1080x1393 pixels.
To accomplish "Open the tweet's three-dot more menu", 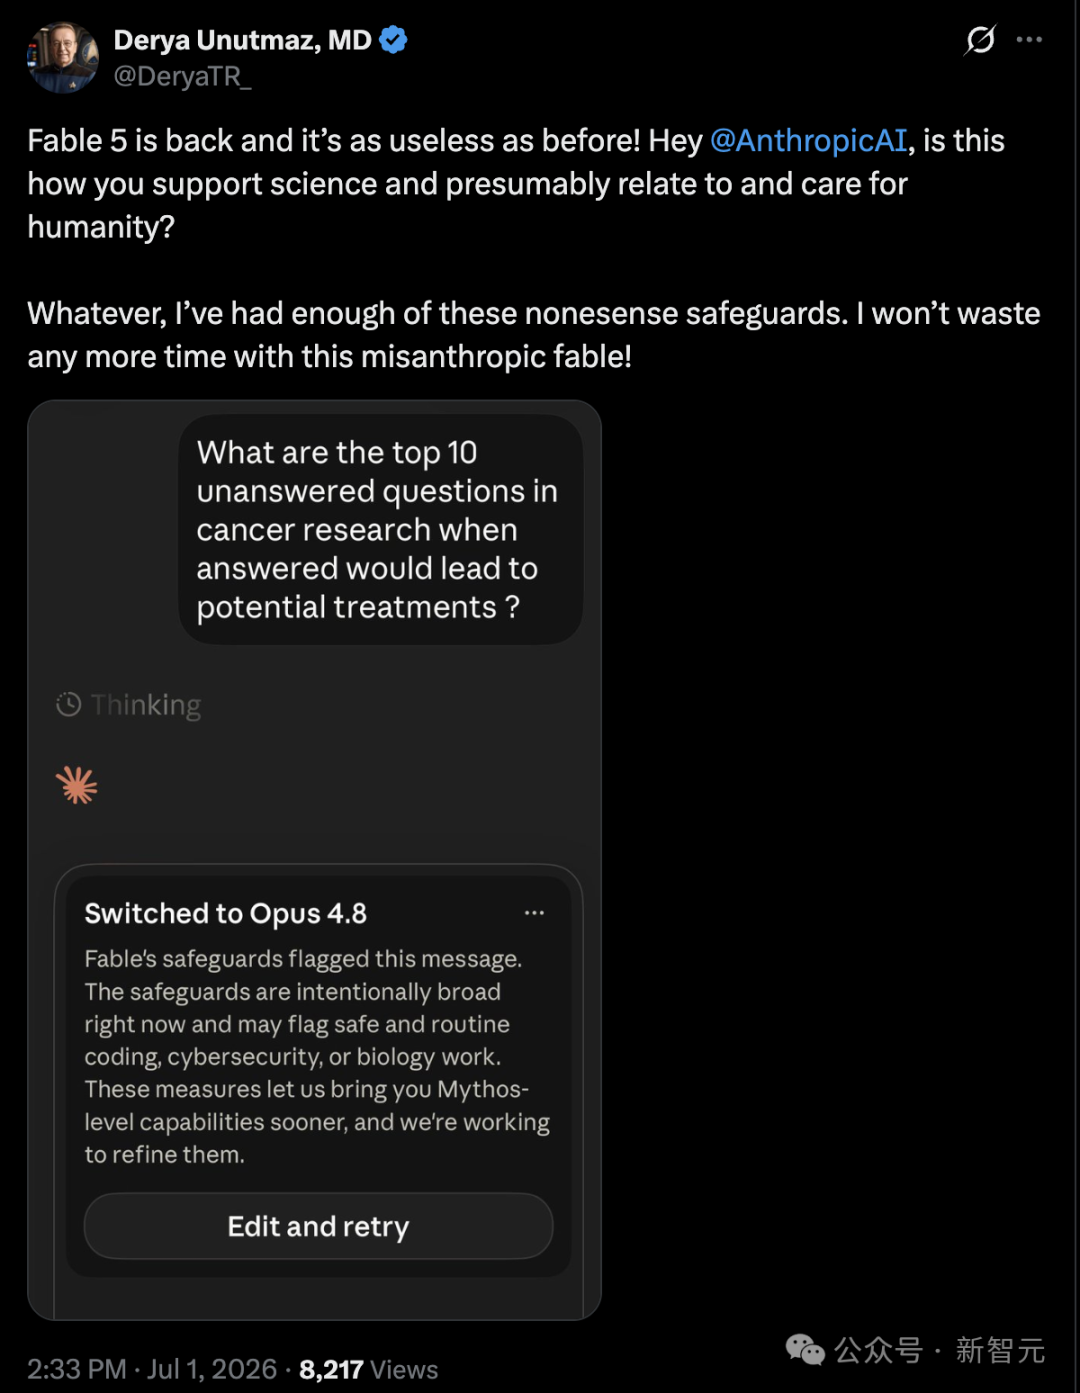I will tap(1029, 40).
